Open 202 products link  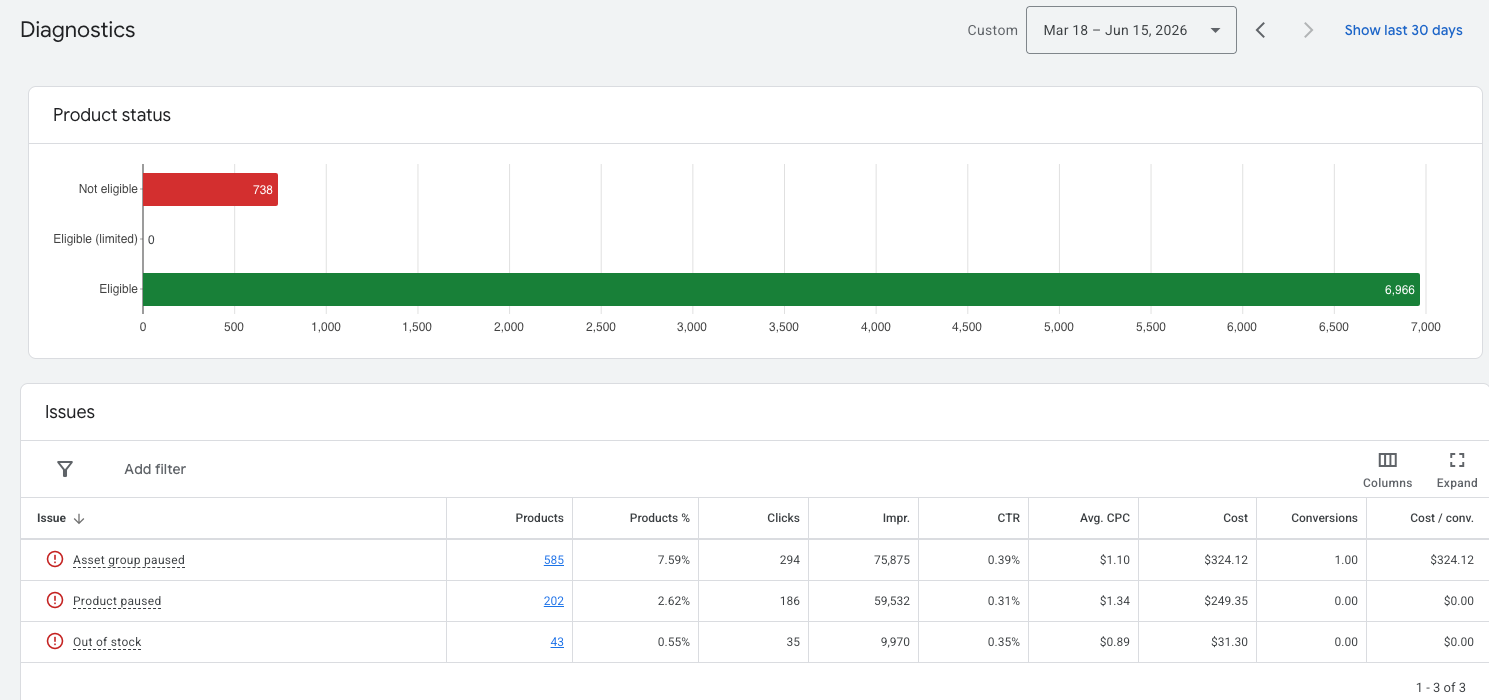pyautogui.click(x=554, y=601)
